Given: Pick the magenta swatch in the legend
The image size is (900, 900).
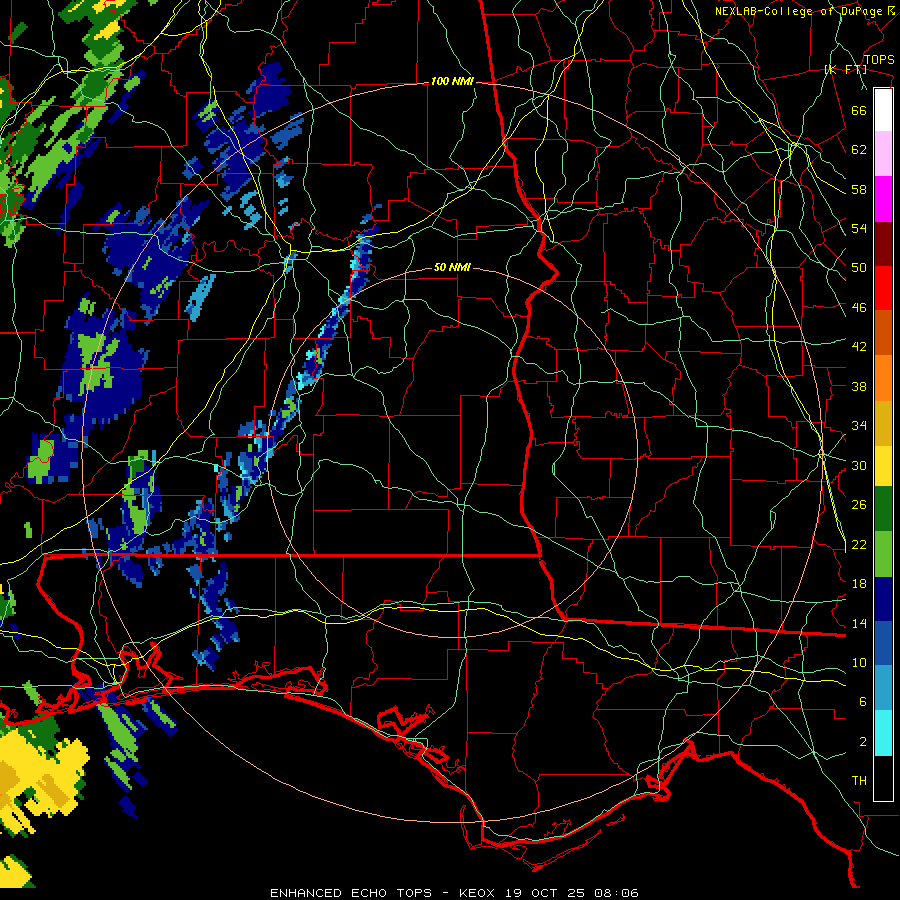Looking at the screenshot, I should click(883, 199).
